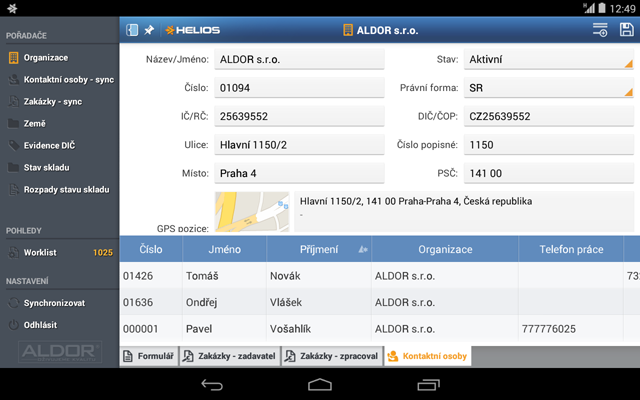This screenshot has width=640, height=400.
Task: Click the Země folder icon
Action: pyautogui.click(x=13, y=123)
